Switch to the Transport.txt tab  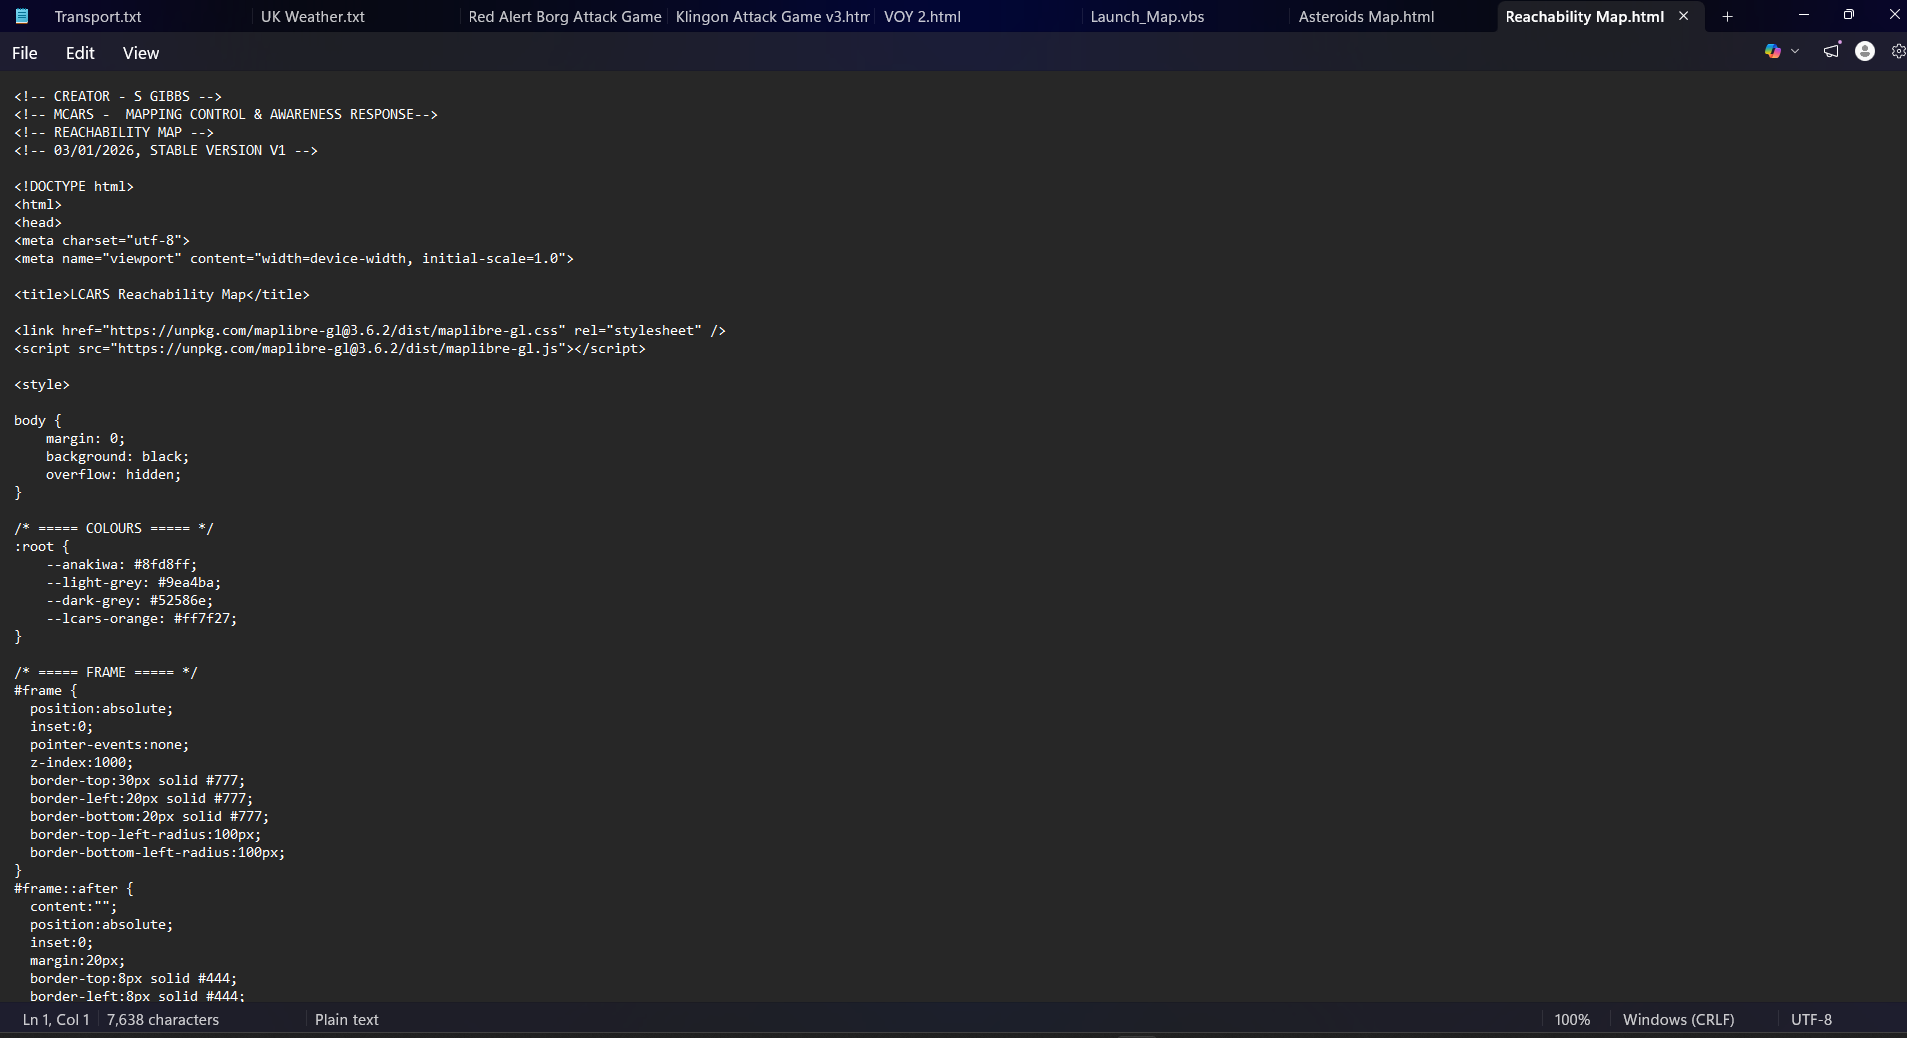98,17
